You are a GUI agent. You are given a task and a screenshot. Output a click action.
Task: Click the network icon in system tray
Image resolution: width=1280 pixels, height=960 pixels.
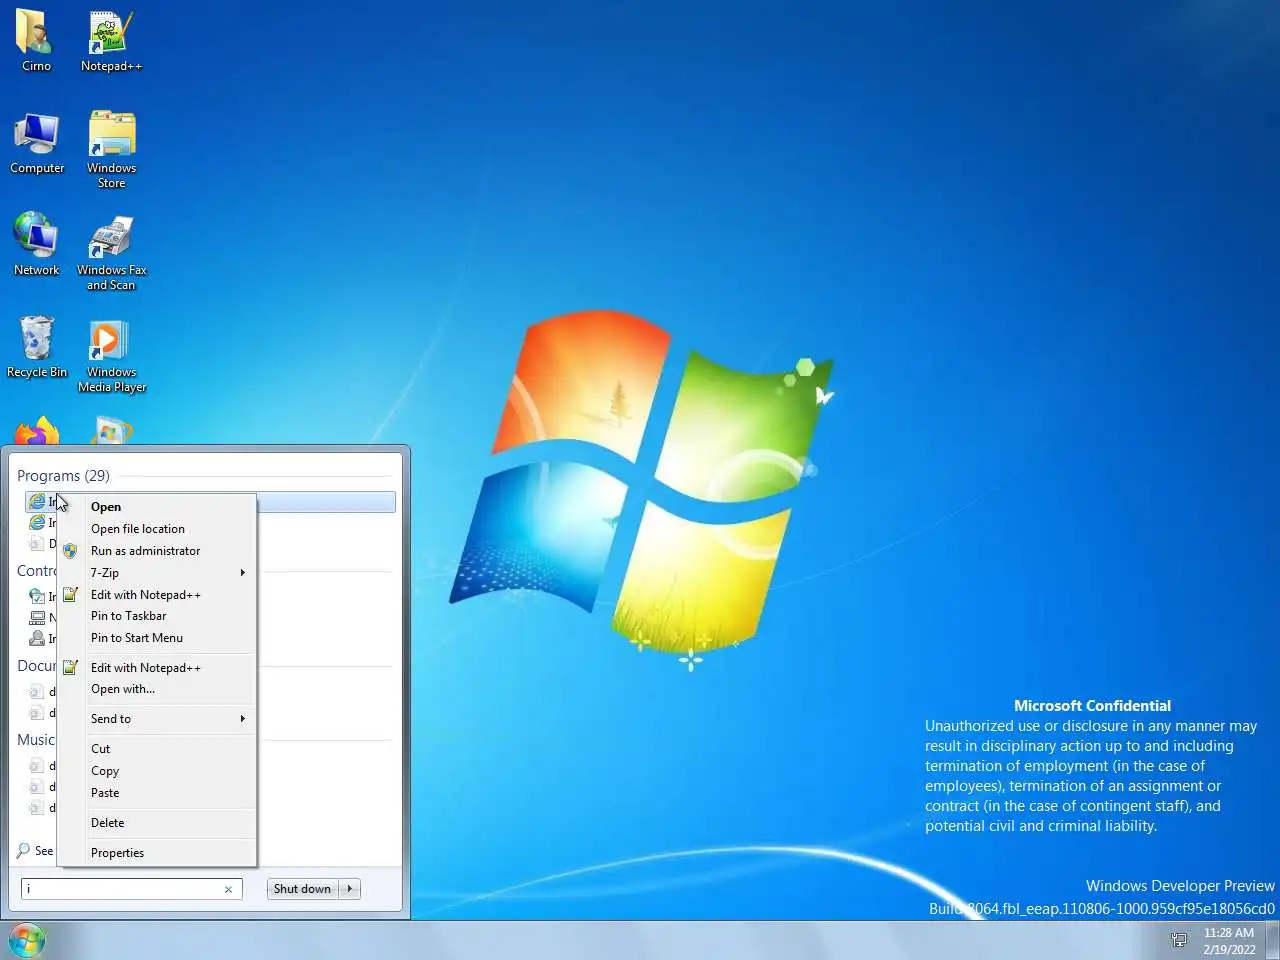(1179, 940)
